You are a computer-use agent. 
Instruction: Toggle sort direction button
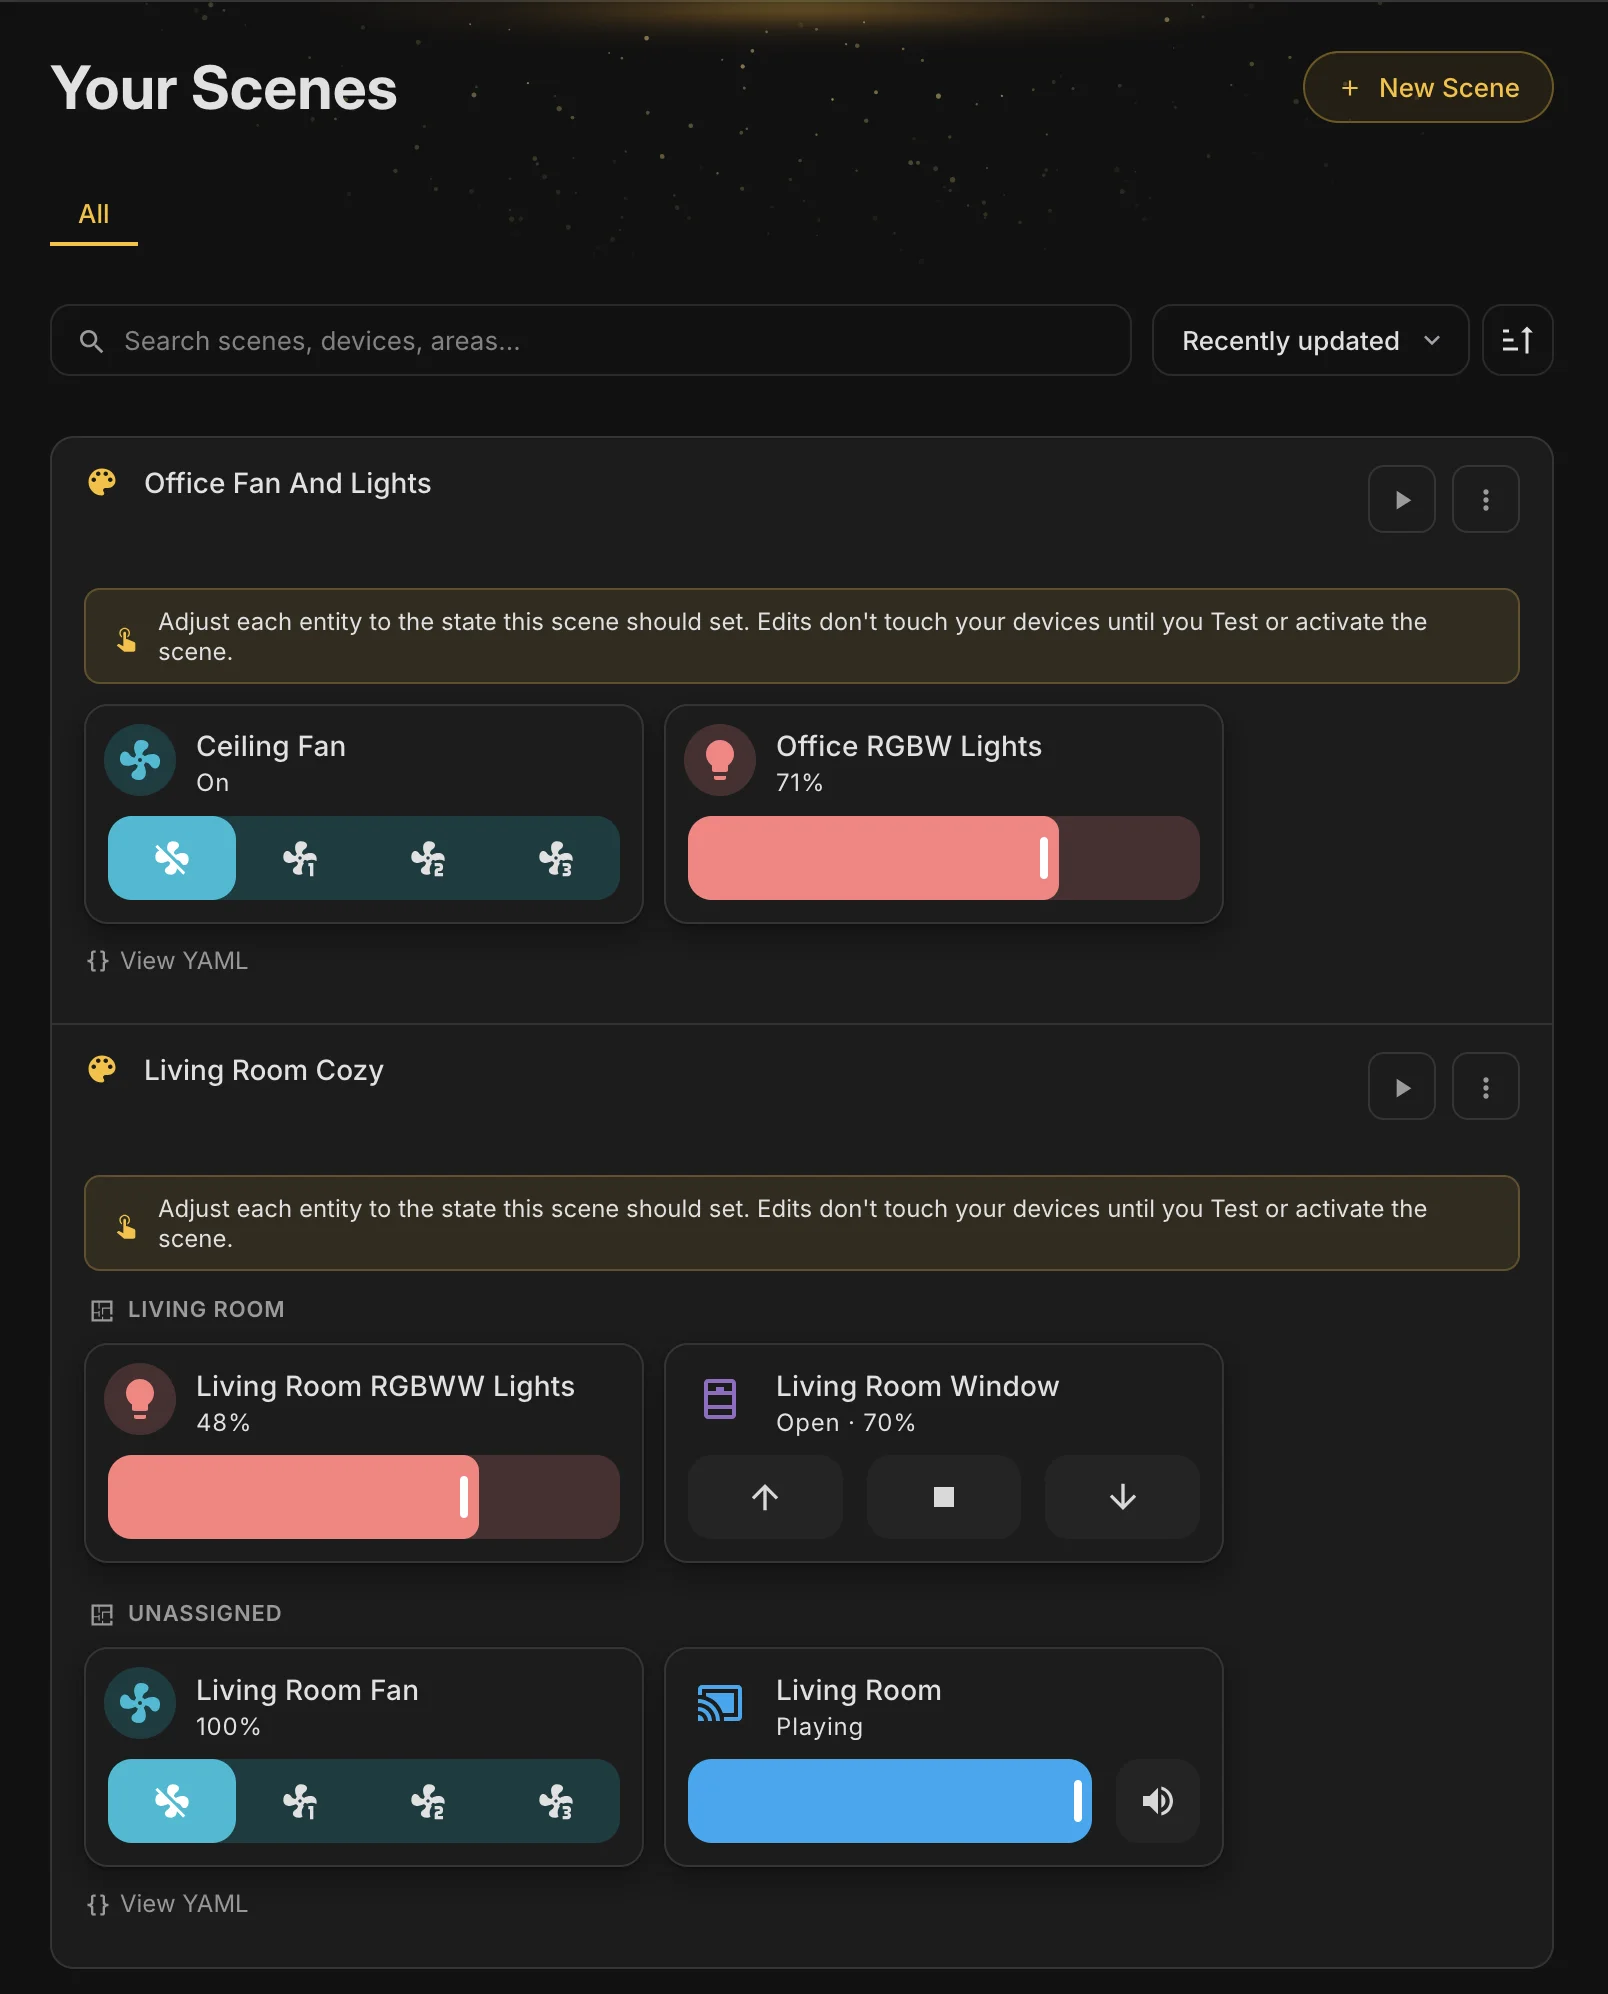[1517, 340]
